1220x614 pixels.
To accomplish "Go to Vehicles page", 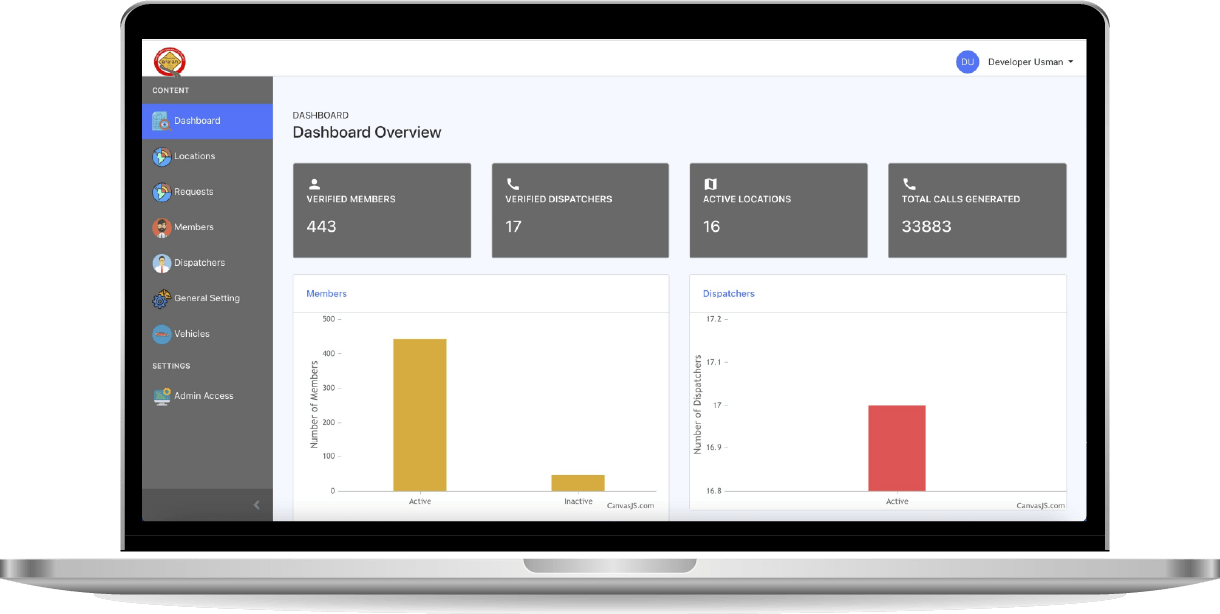I will click(207, 334).
